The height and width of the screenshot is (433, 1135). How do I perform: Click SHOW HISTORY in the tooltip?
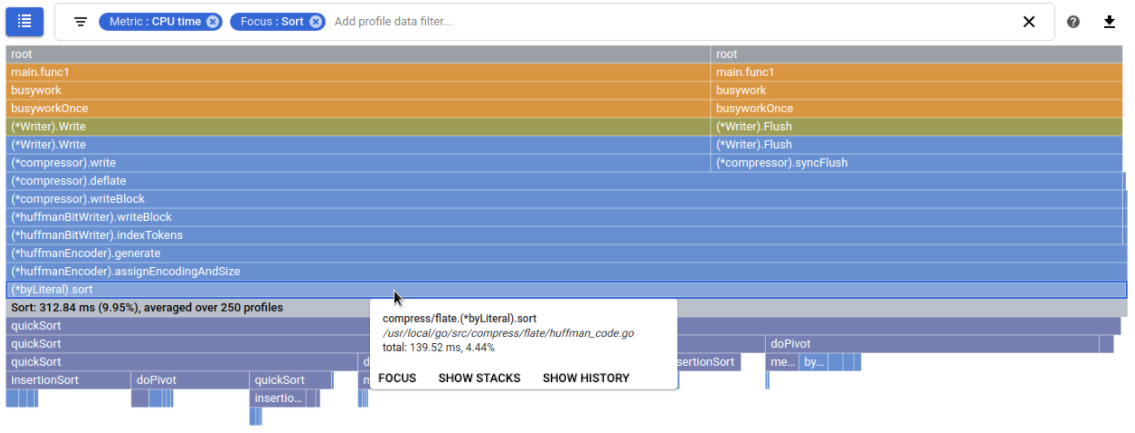coord(586,378)
